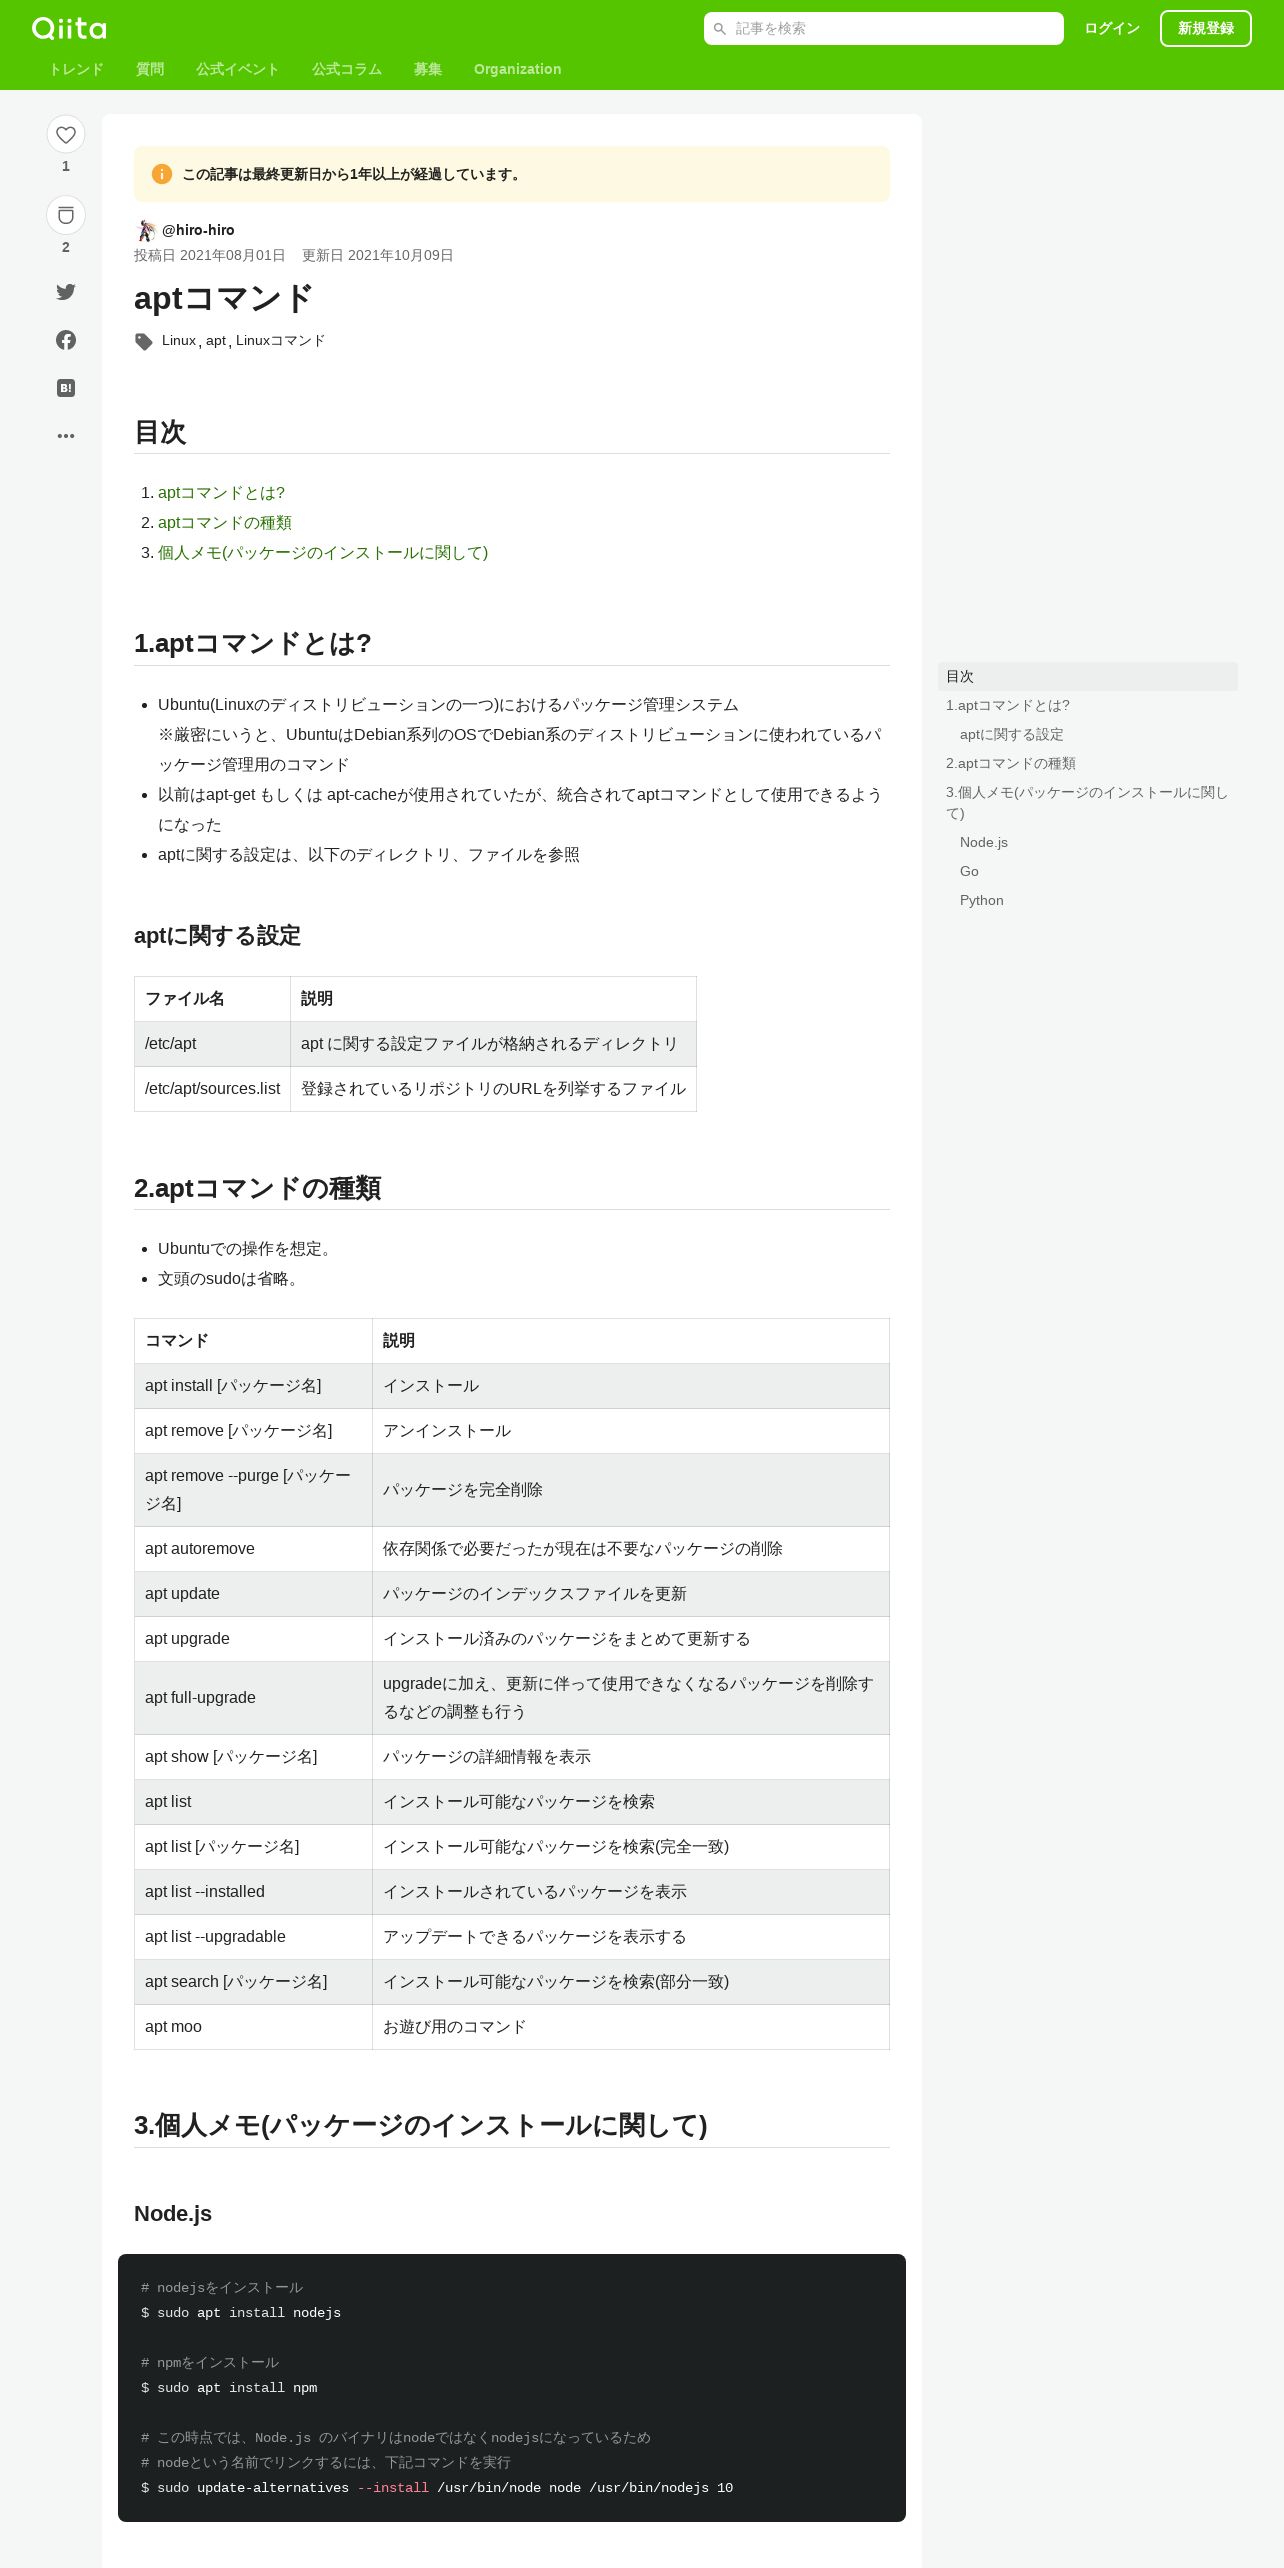Click the orange info warning icon
Screen dimensions: 1284x2568
[162, 174]
